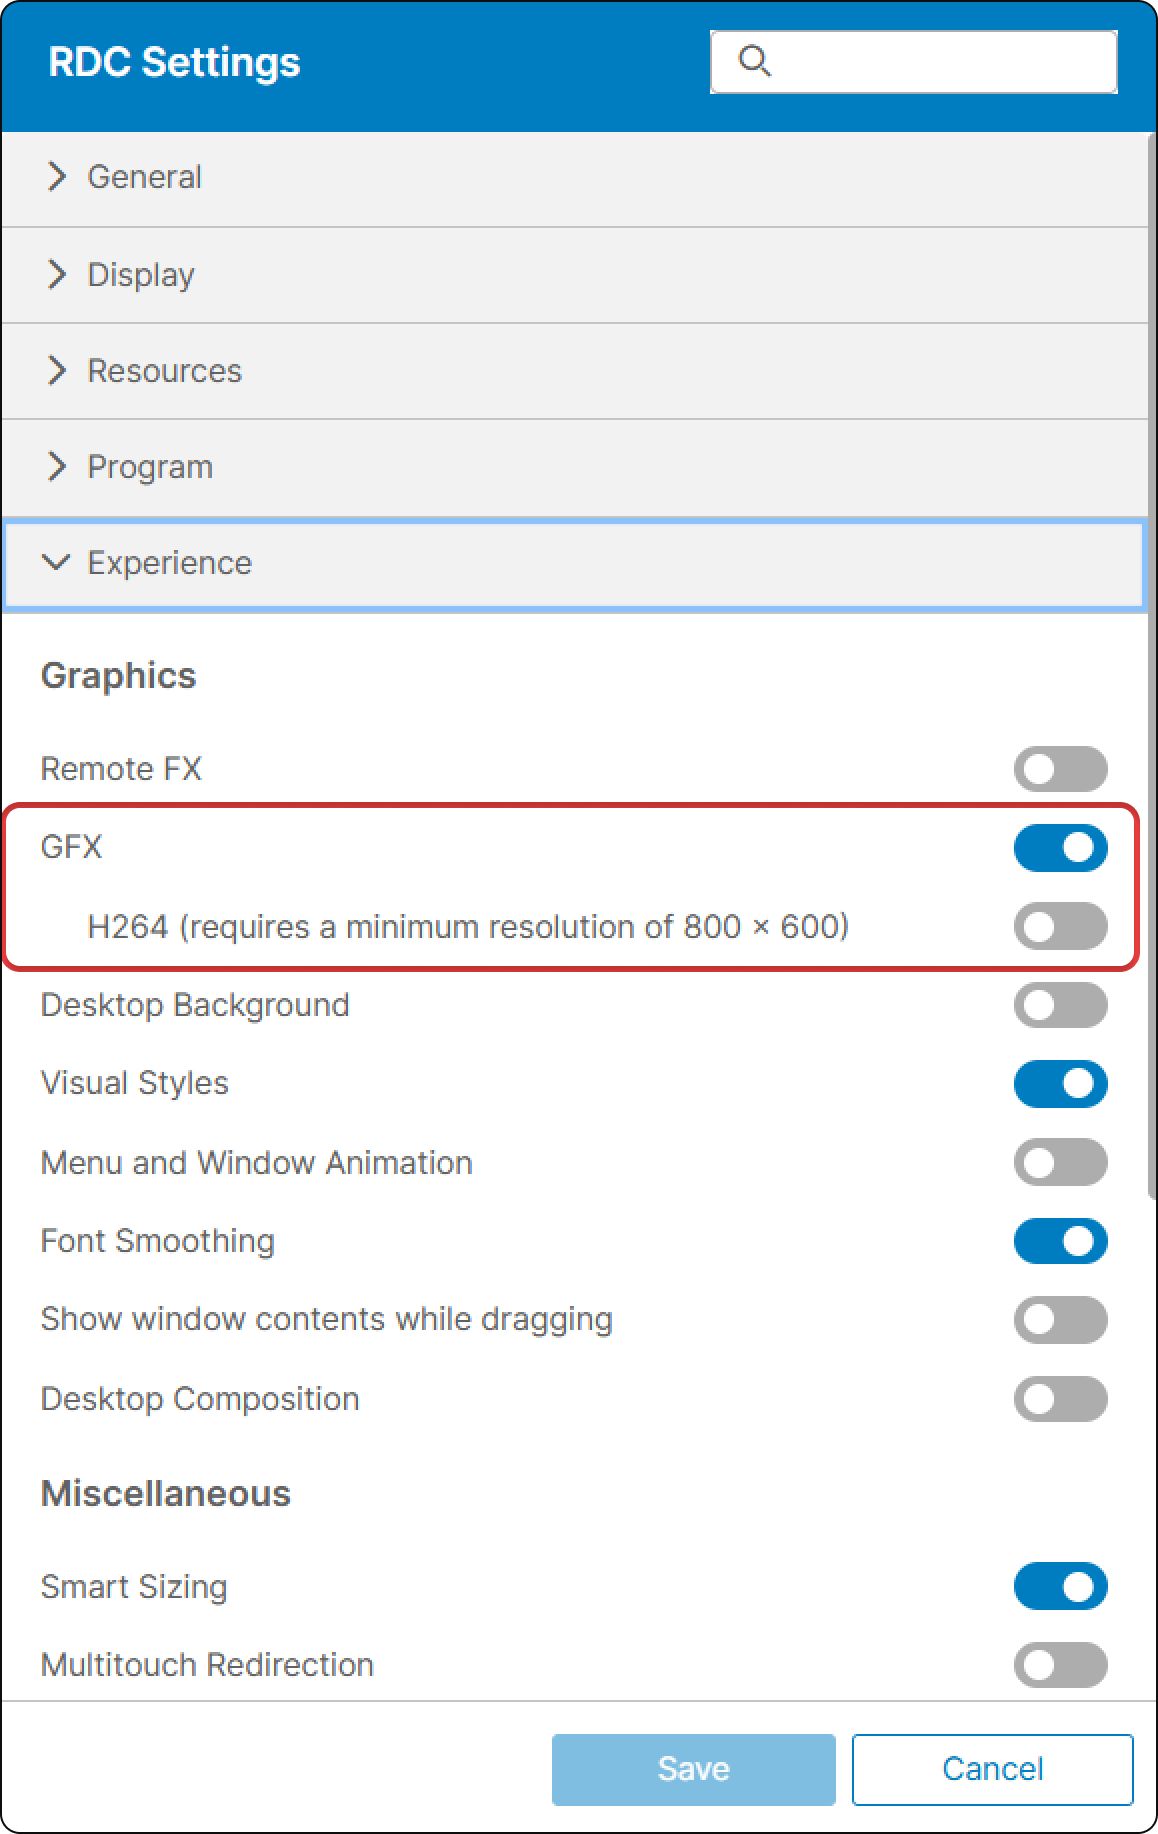Turn off Smart Sizing toggle
1158x1834 pixels.
(1060, 1587)
